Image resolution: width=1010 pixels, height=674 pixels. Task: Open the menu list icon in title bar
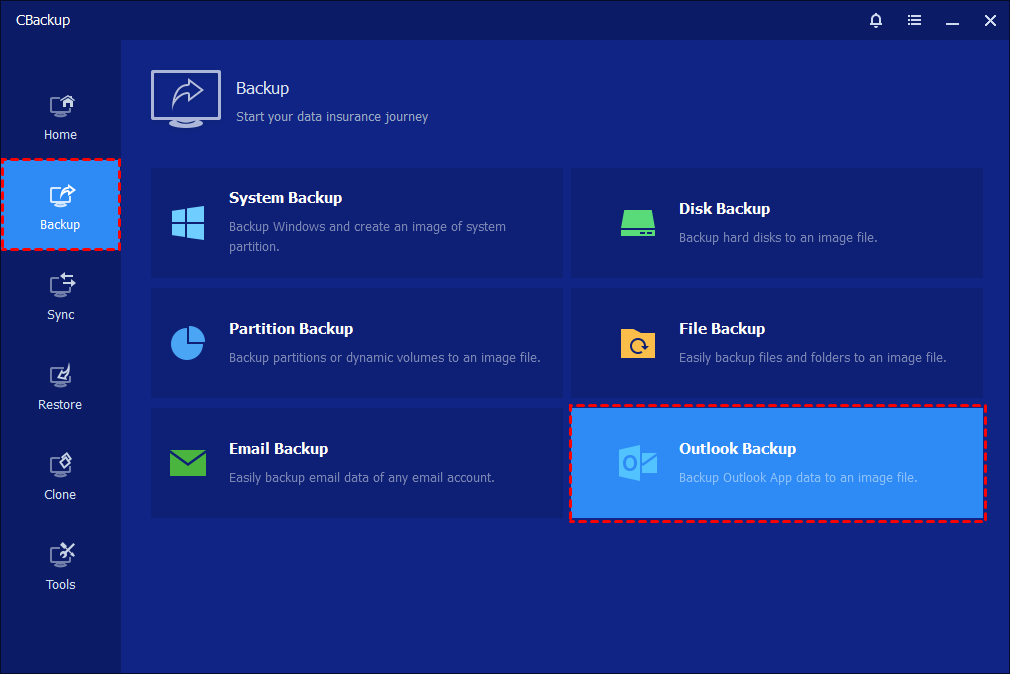(x=914, y=20)
